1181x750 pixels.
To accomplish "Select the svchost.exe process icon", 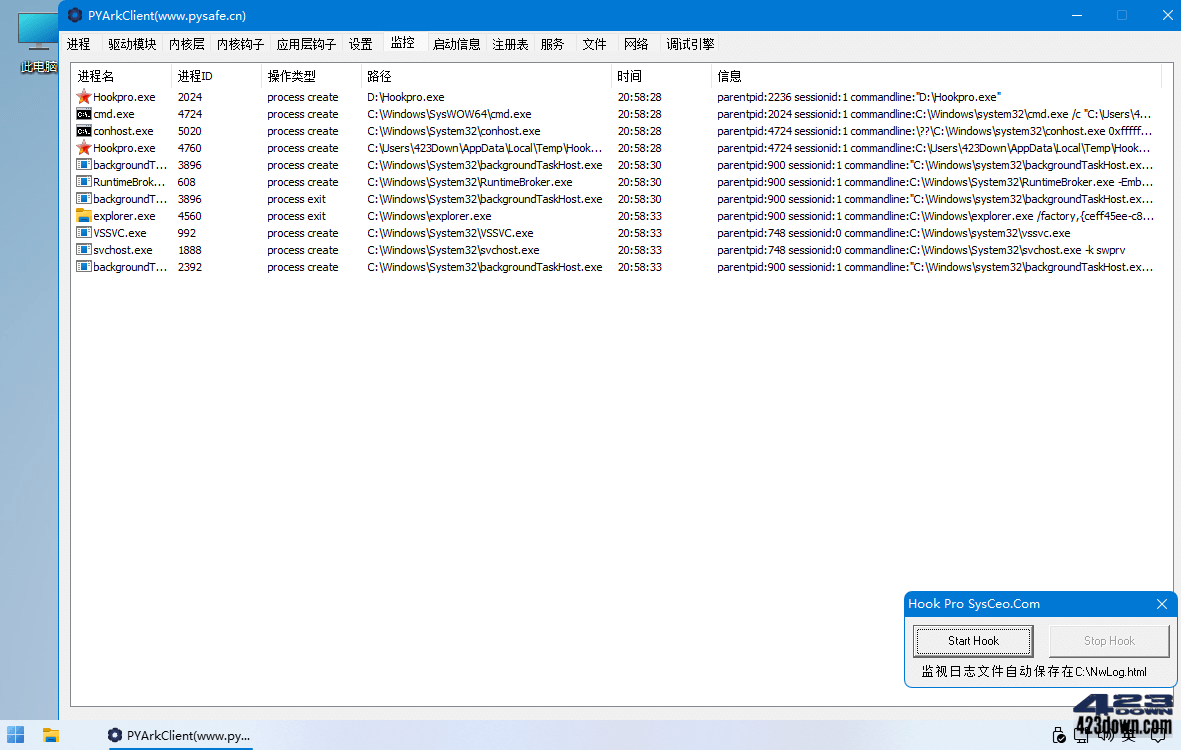I will pyautogui.click(x=84, y=250).
